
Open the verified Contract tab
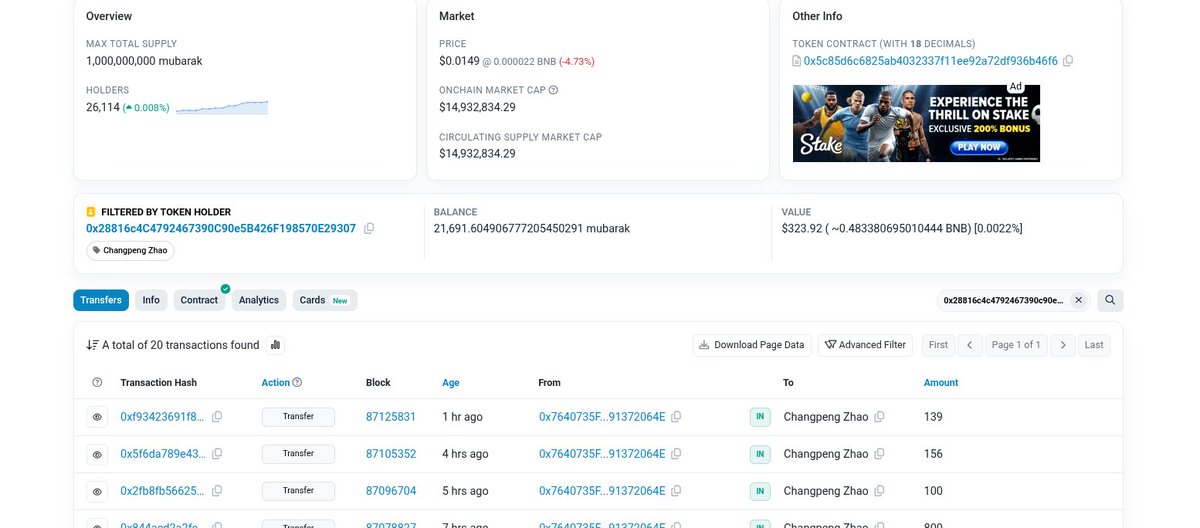point(199,300)
